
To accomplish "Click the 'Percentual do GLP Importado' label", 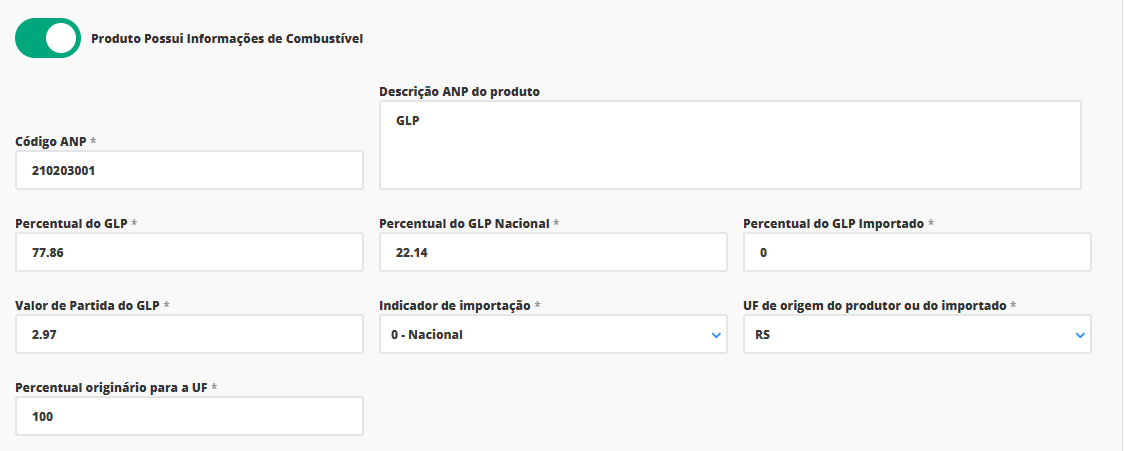I will click(833, 223).
